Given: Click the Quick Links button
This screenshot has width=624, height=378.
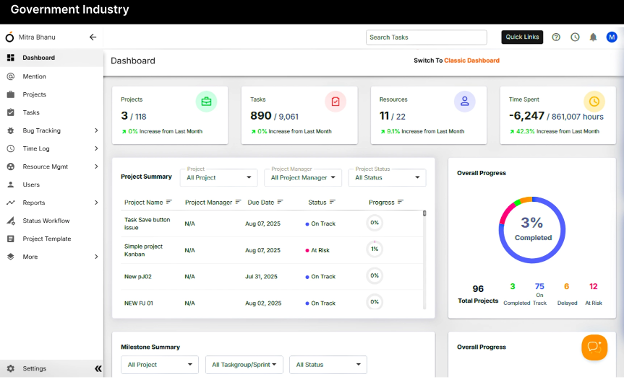Looking at the screenshot, I should click(x=522, y=37).
